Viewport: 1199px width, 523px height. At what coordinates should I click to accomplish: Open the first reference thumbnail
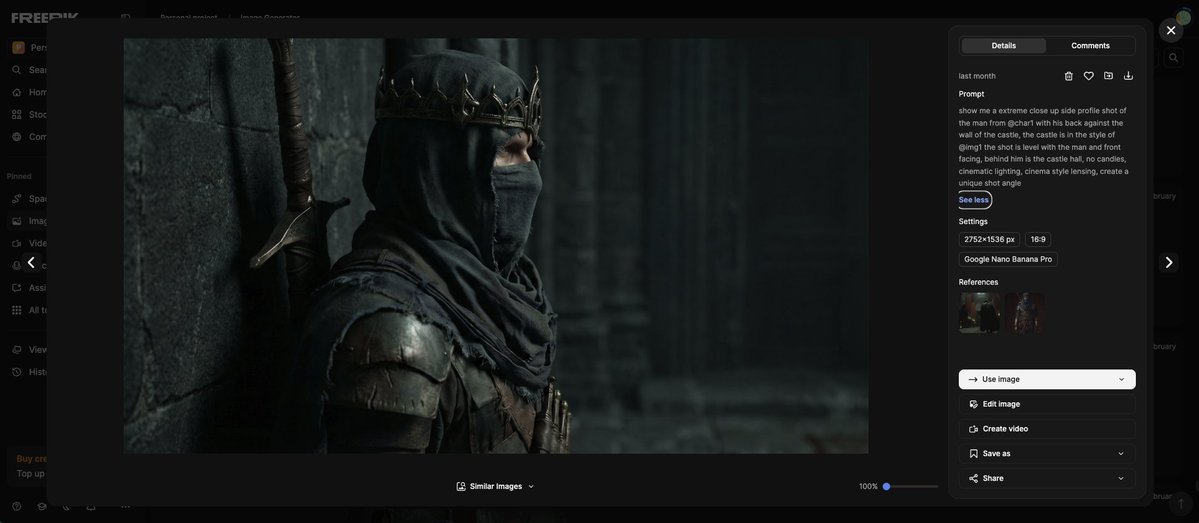[x=980, y=313]
